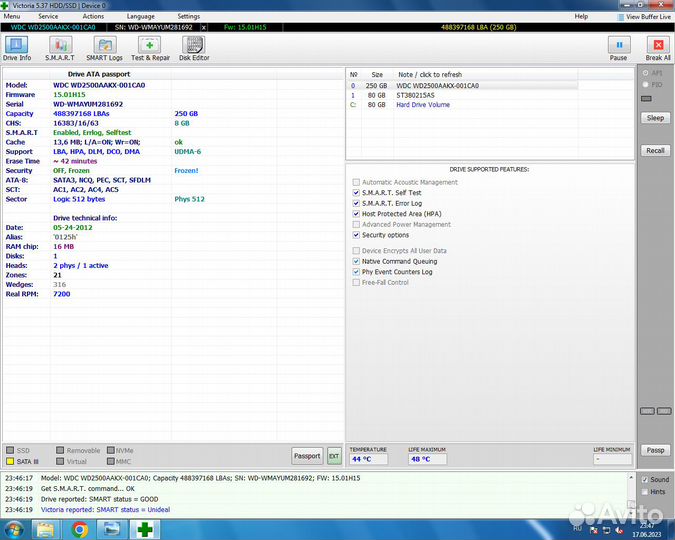The image size is (675, 540).
Task: Toggle the Sound checkbox
Action: (644, 480)
